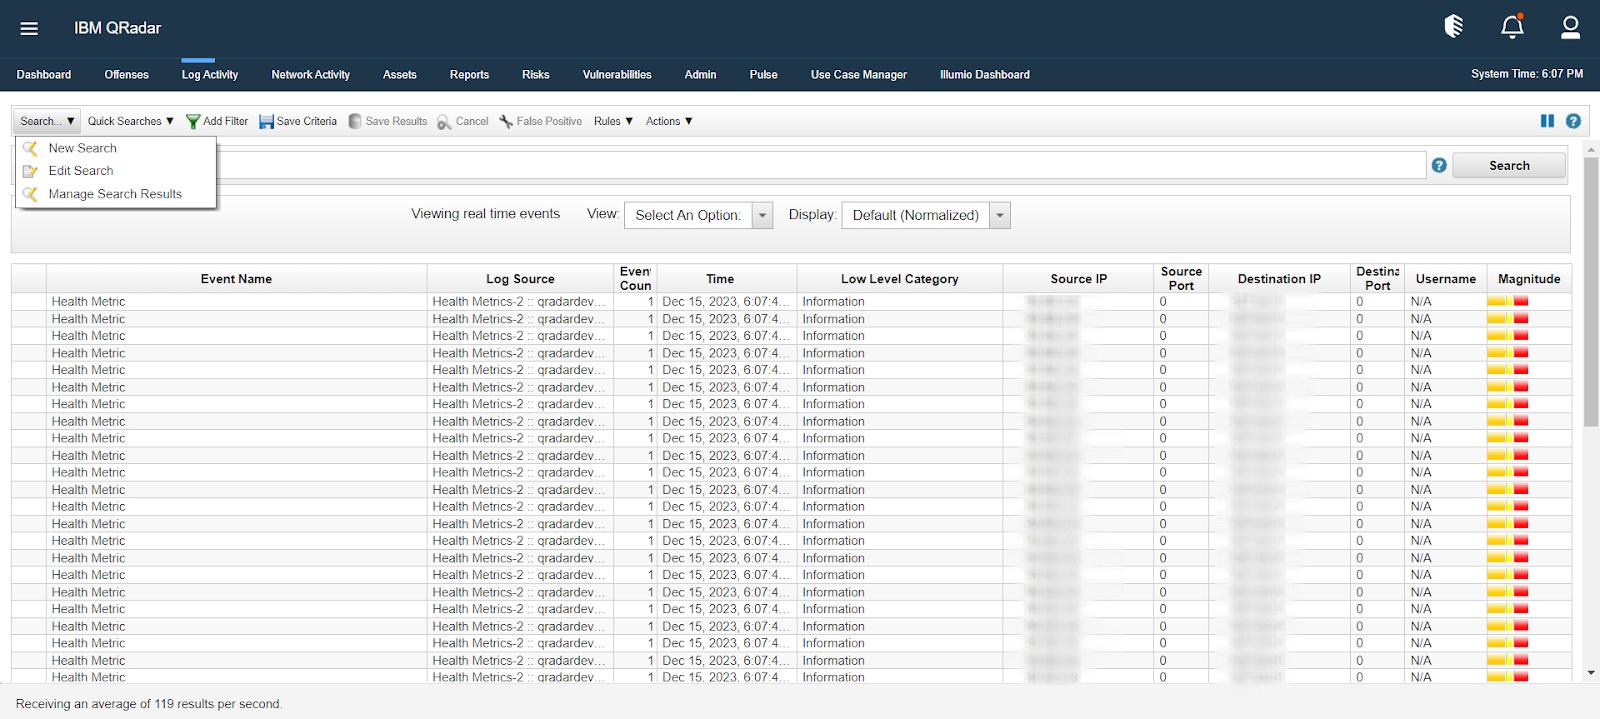Screen dimensions: 1600x719
Task: Click the results per second status text
Action: tap(149, 704)
